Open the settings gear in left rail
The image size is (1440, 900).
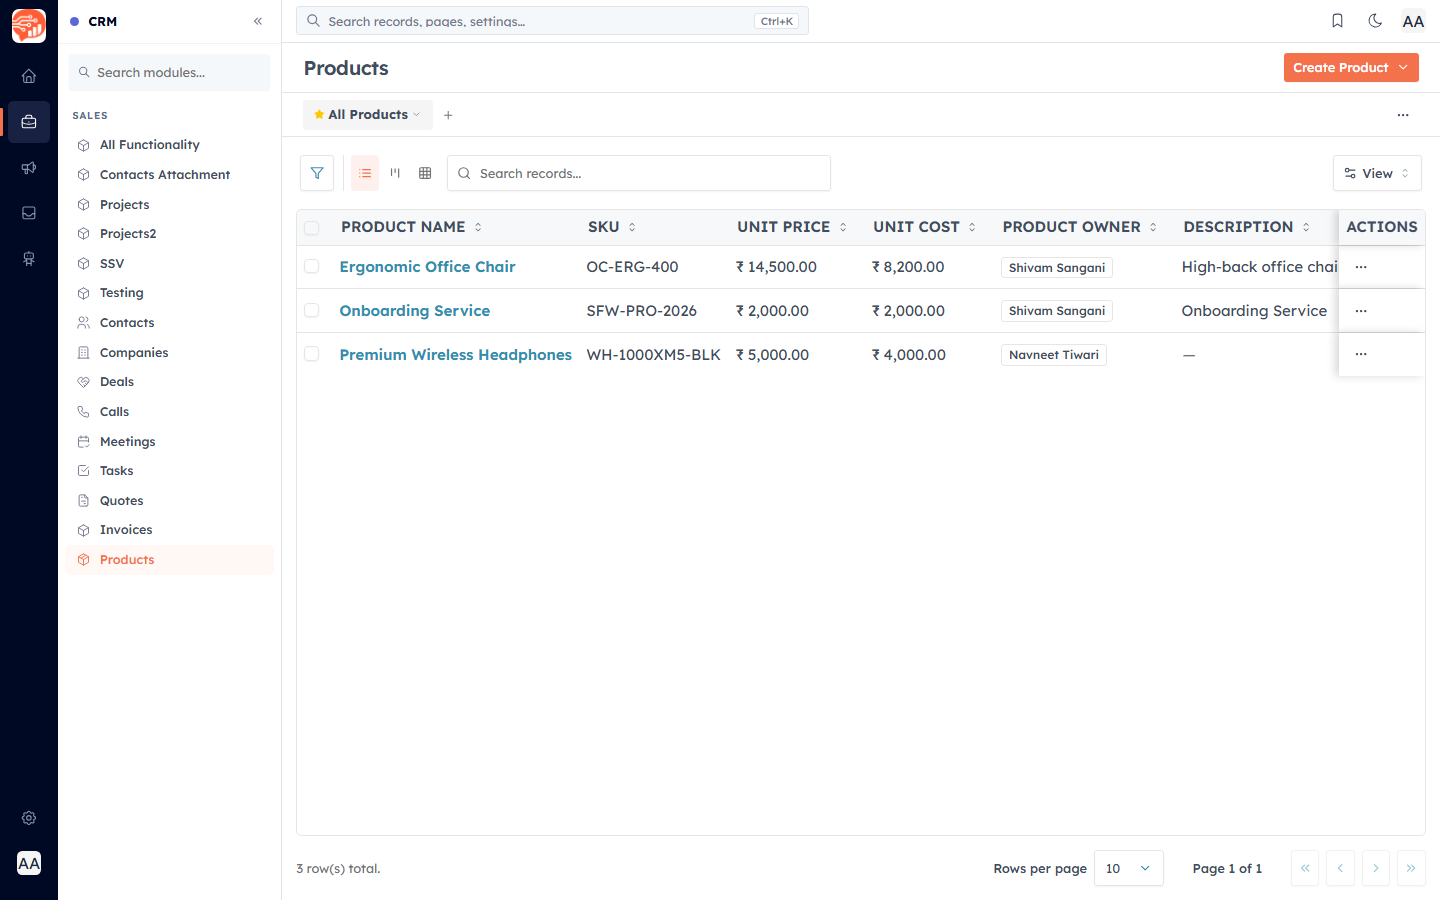pyautogui.click(x=29, y=818)
